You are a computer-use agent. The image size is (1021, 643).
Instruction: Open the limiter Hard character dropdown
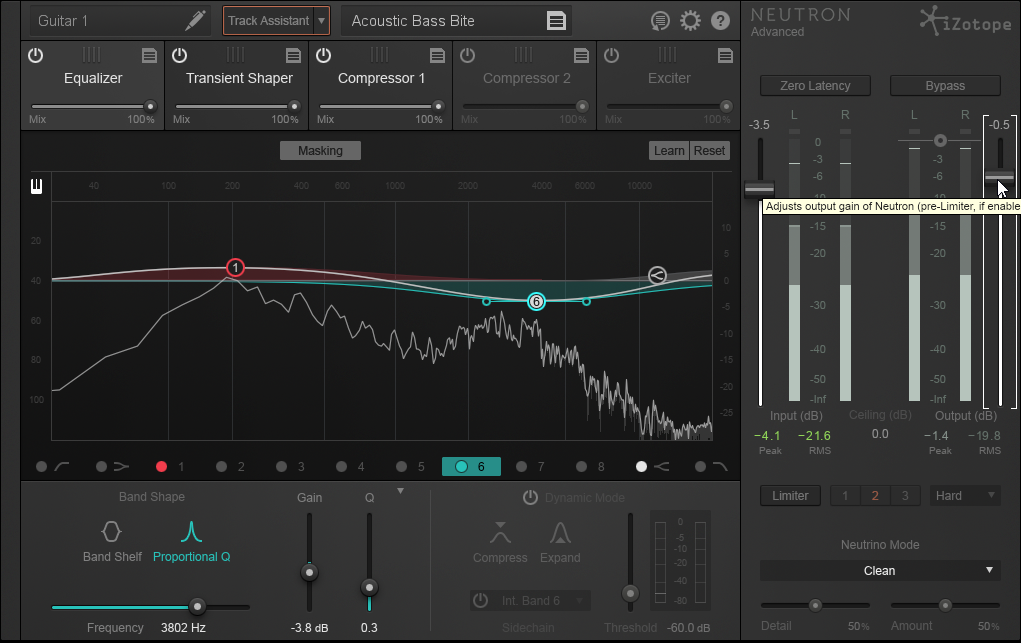(965, 496)
